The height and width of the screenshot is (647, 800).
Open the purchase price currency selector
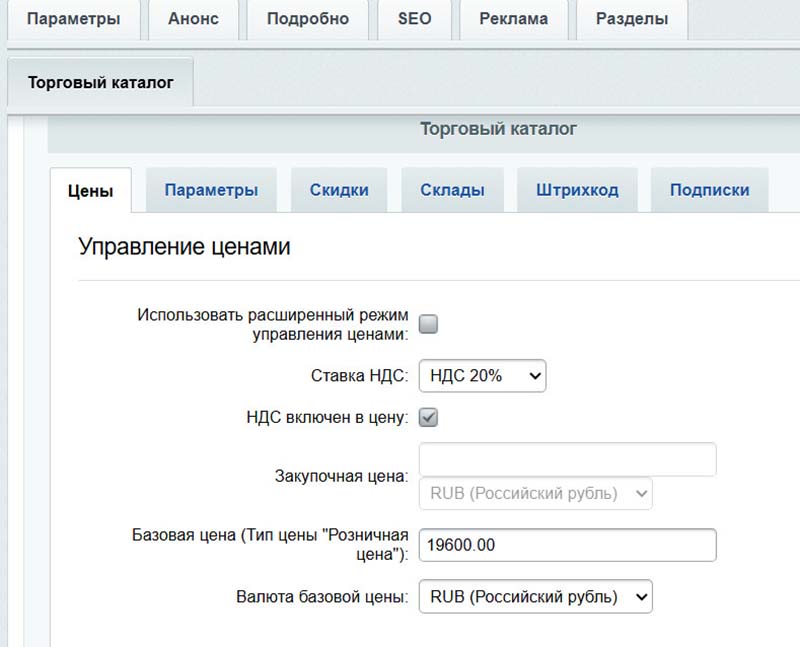click(535, 495)
